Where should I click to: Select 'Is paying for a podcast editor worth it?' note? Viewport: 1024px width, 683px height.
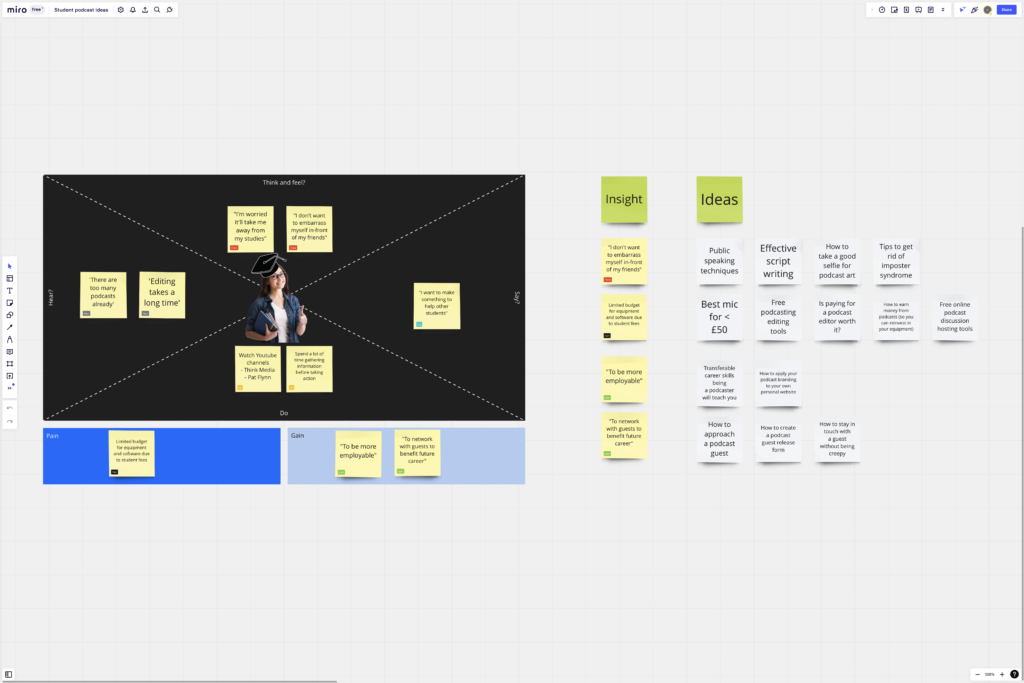coord(837,317)
